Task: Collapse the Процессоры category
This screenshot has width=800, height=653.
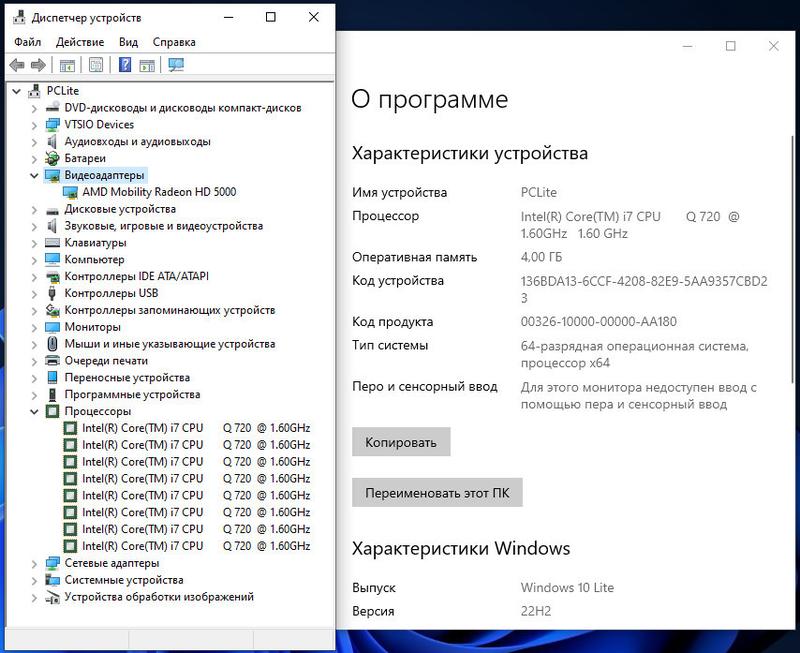Action: 35,411
